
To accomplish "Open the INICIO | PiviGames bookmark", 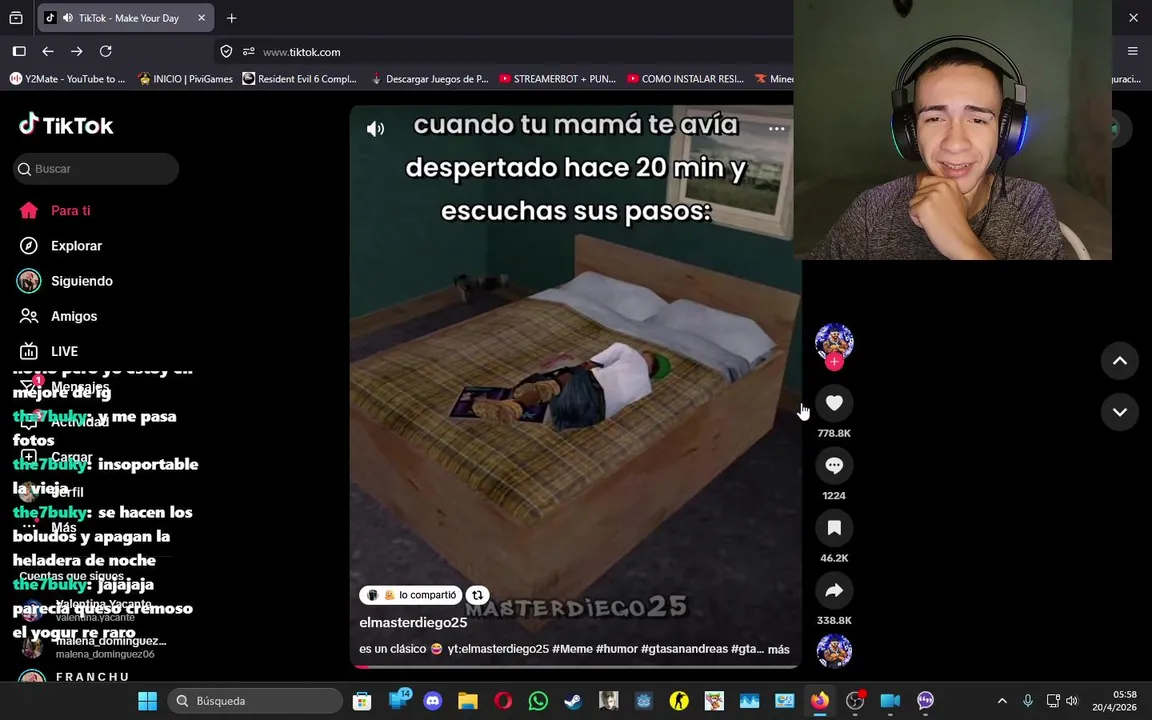I will coord(186,79).
